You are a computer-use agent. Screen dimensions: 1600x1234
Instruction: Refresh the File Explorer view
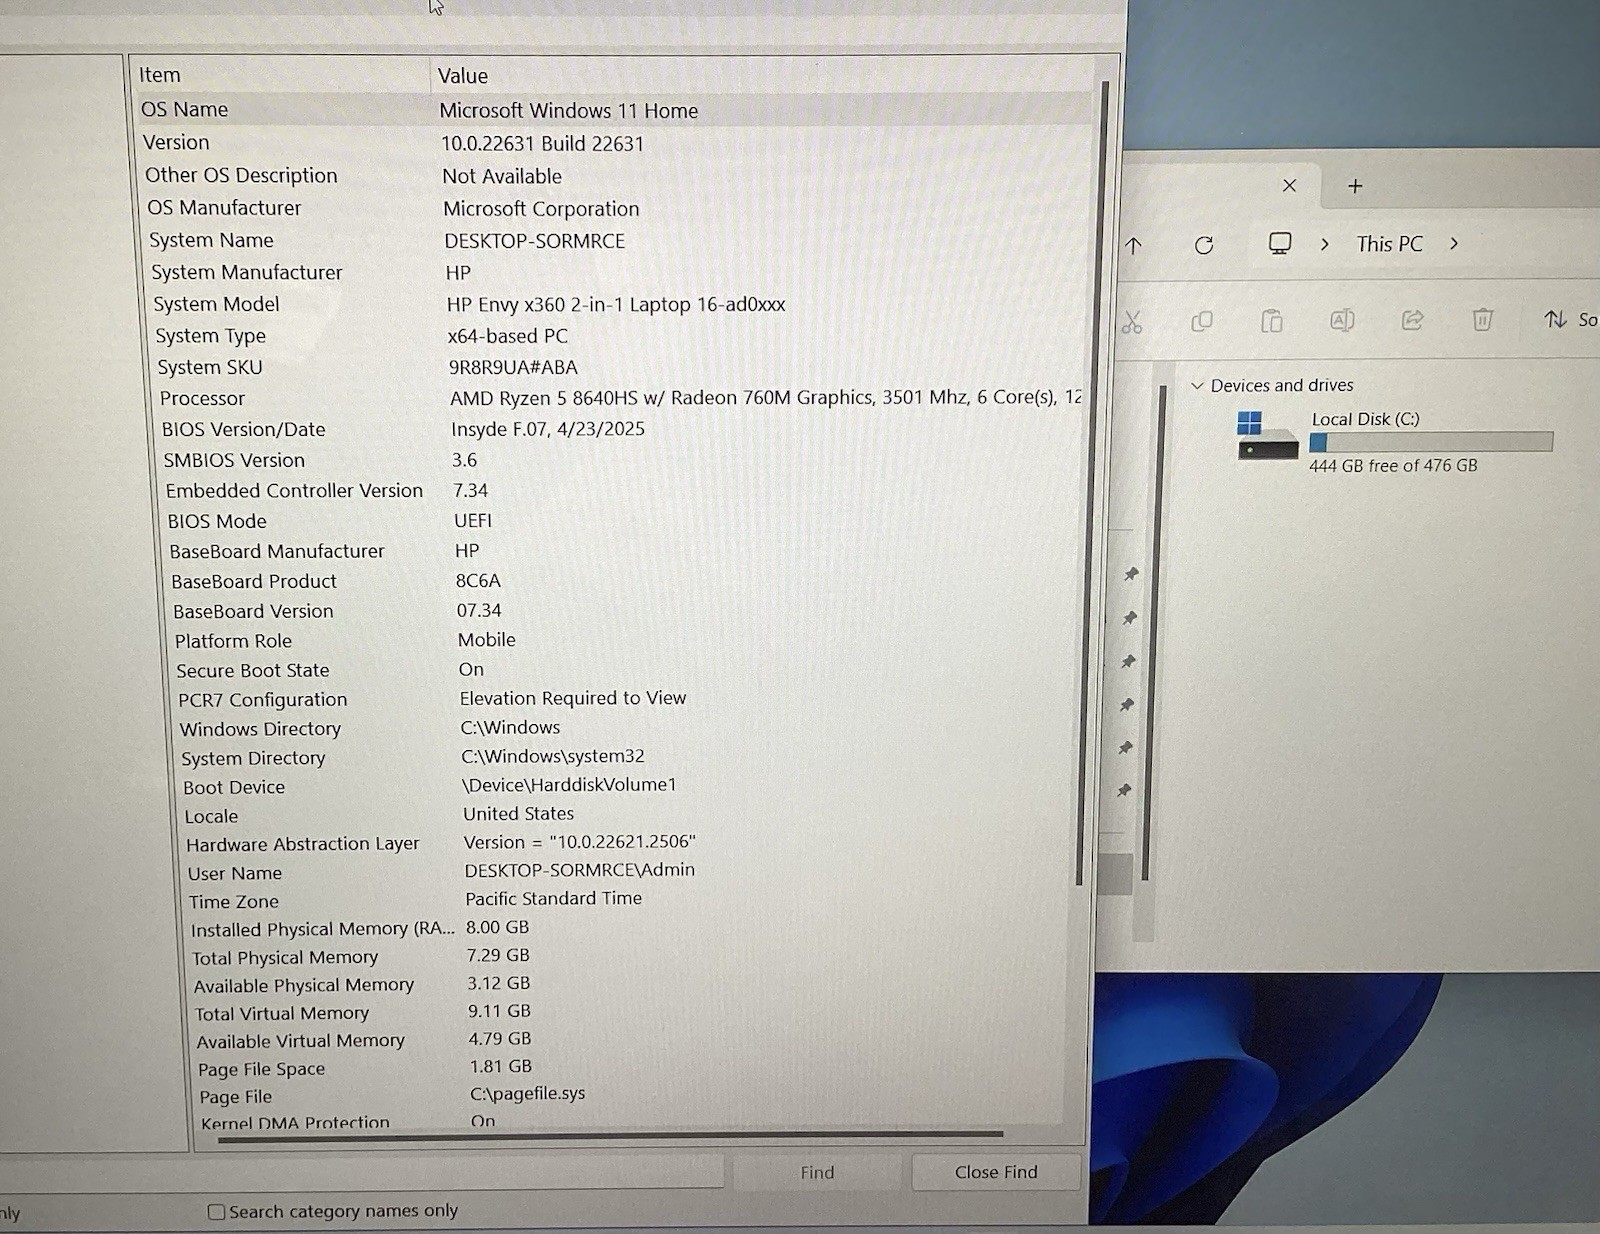(x=1204, y=245)
